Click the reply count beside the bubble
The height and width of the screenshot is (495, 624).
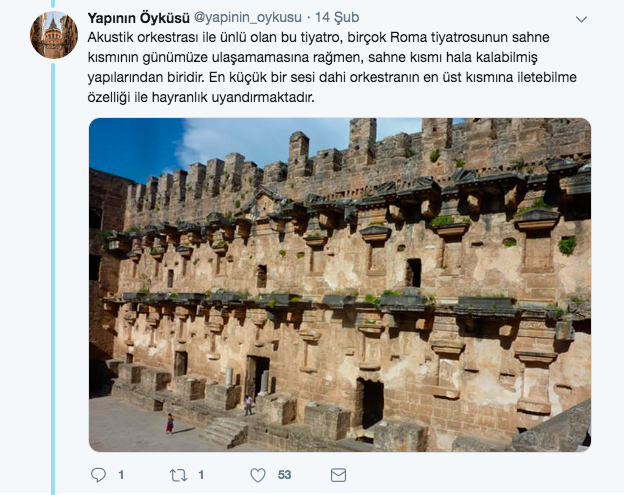pyautogui.click(x=121, y=475)
